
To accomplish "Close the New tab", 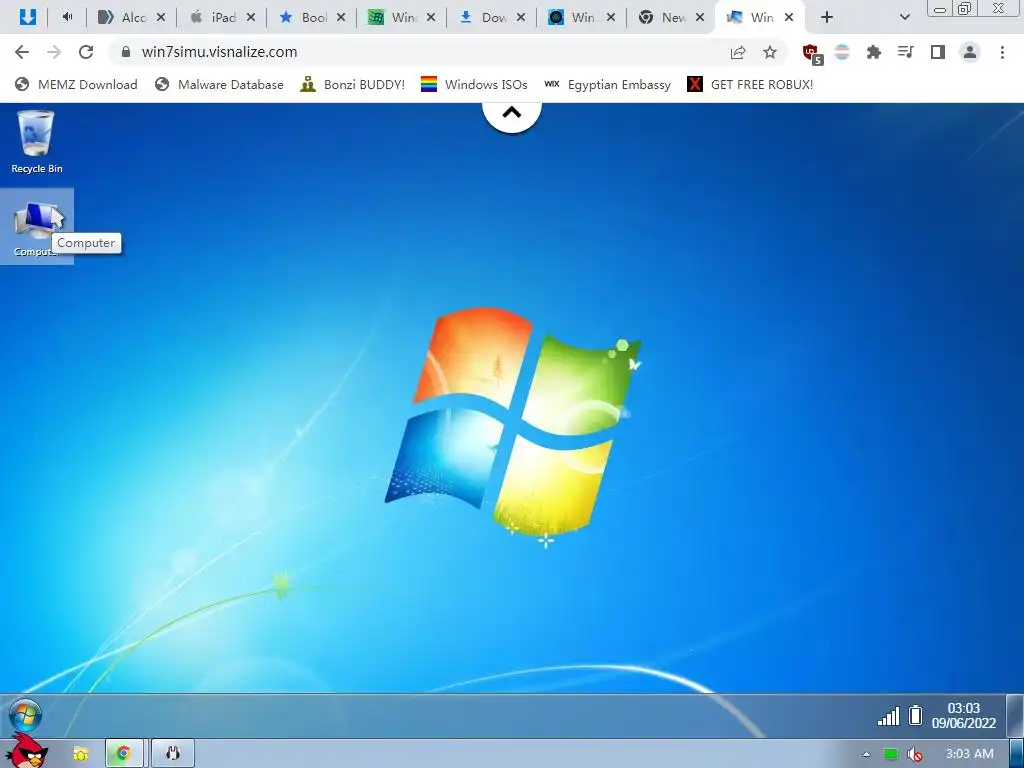I will coord(700,18).
